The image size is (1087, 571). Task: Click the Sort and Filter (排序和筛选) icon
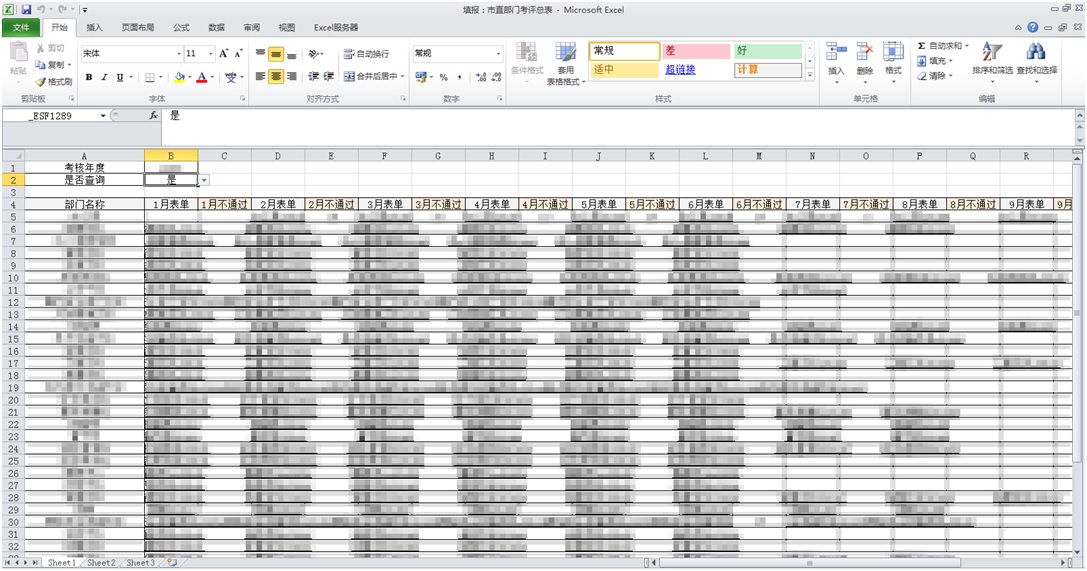[992, 52]
